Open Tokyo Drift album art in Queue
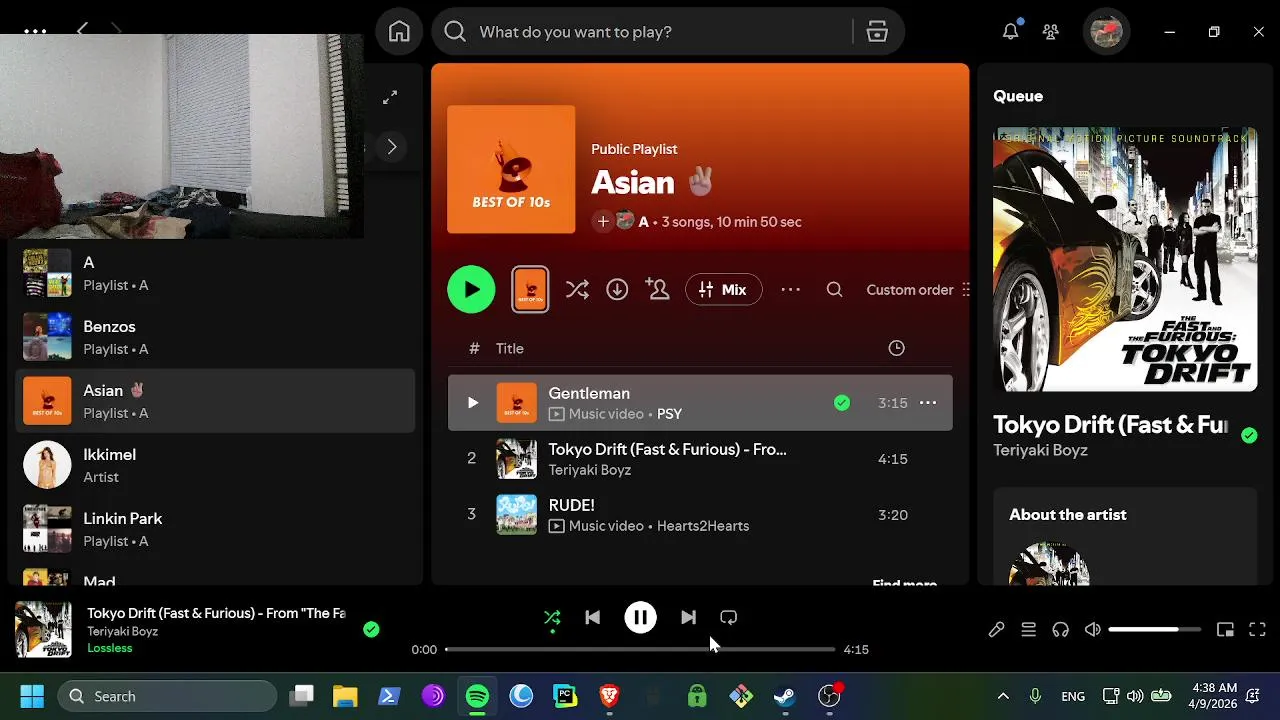Screen dimensions: 1280x720 coord(1125,259)
